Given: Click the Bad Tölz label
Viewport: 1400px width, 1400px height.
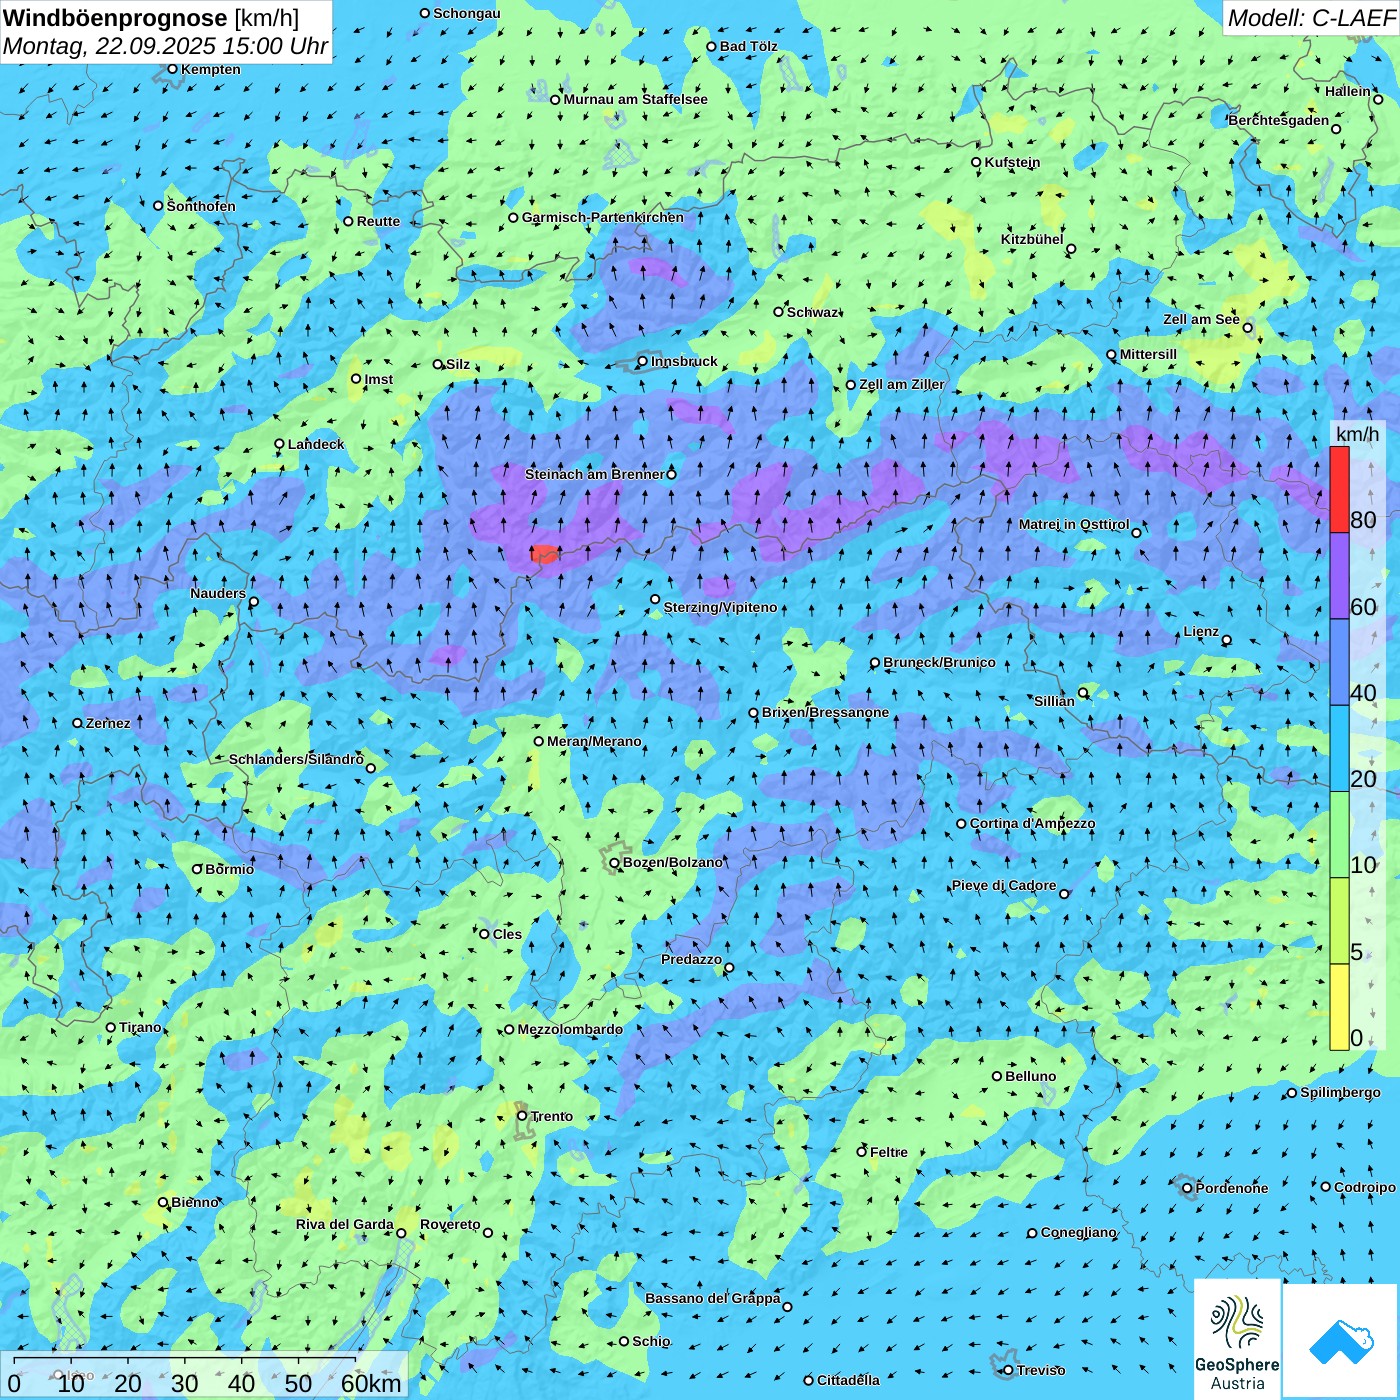Looking at the screenshot, I should [748, 47].
